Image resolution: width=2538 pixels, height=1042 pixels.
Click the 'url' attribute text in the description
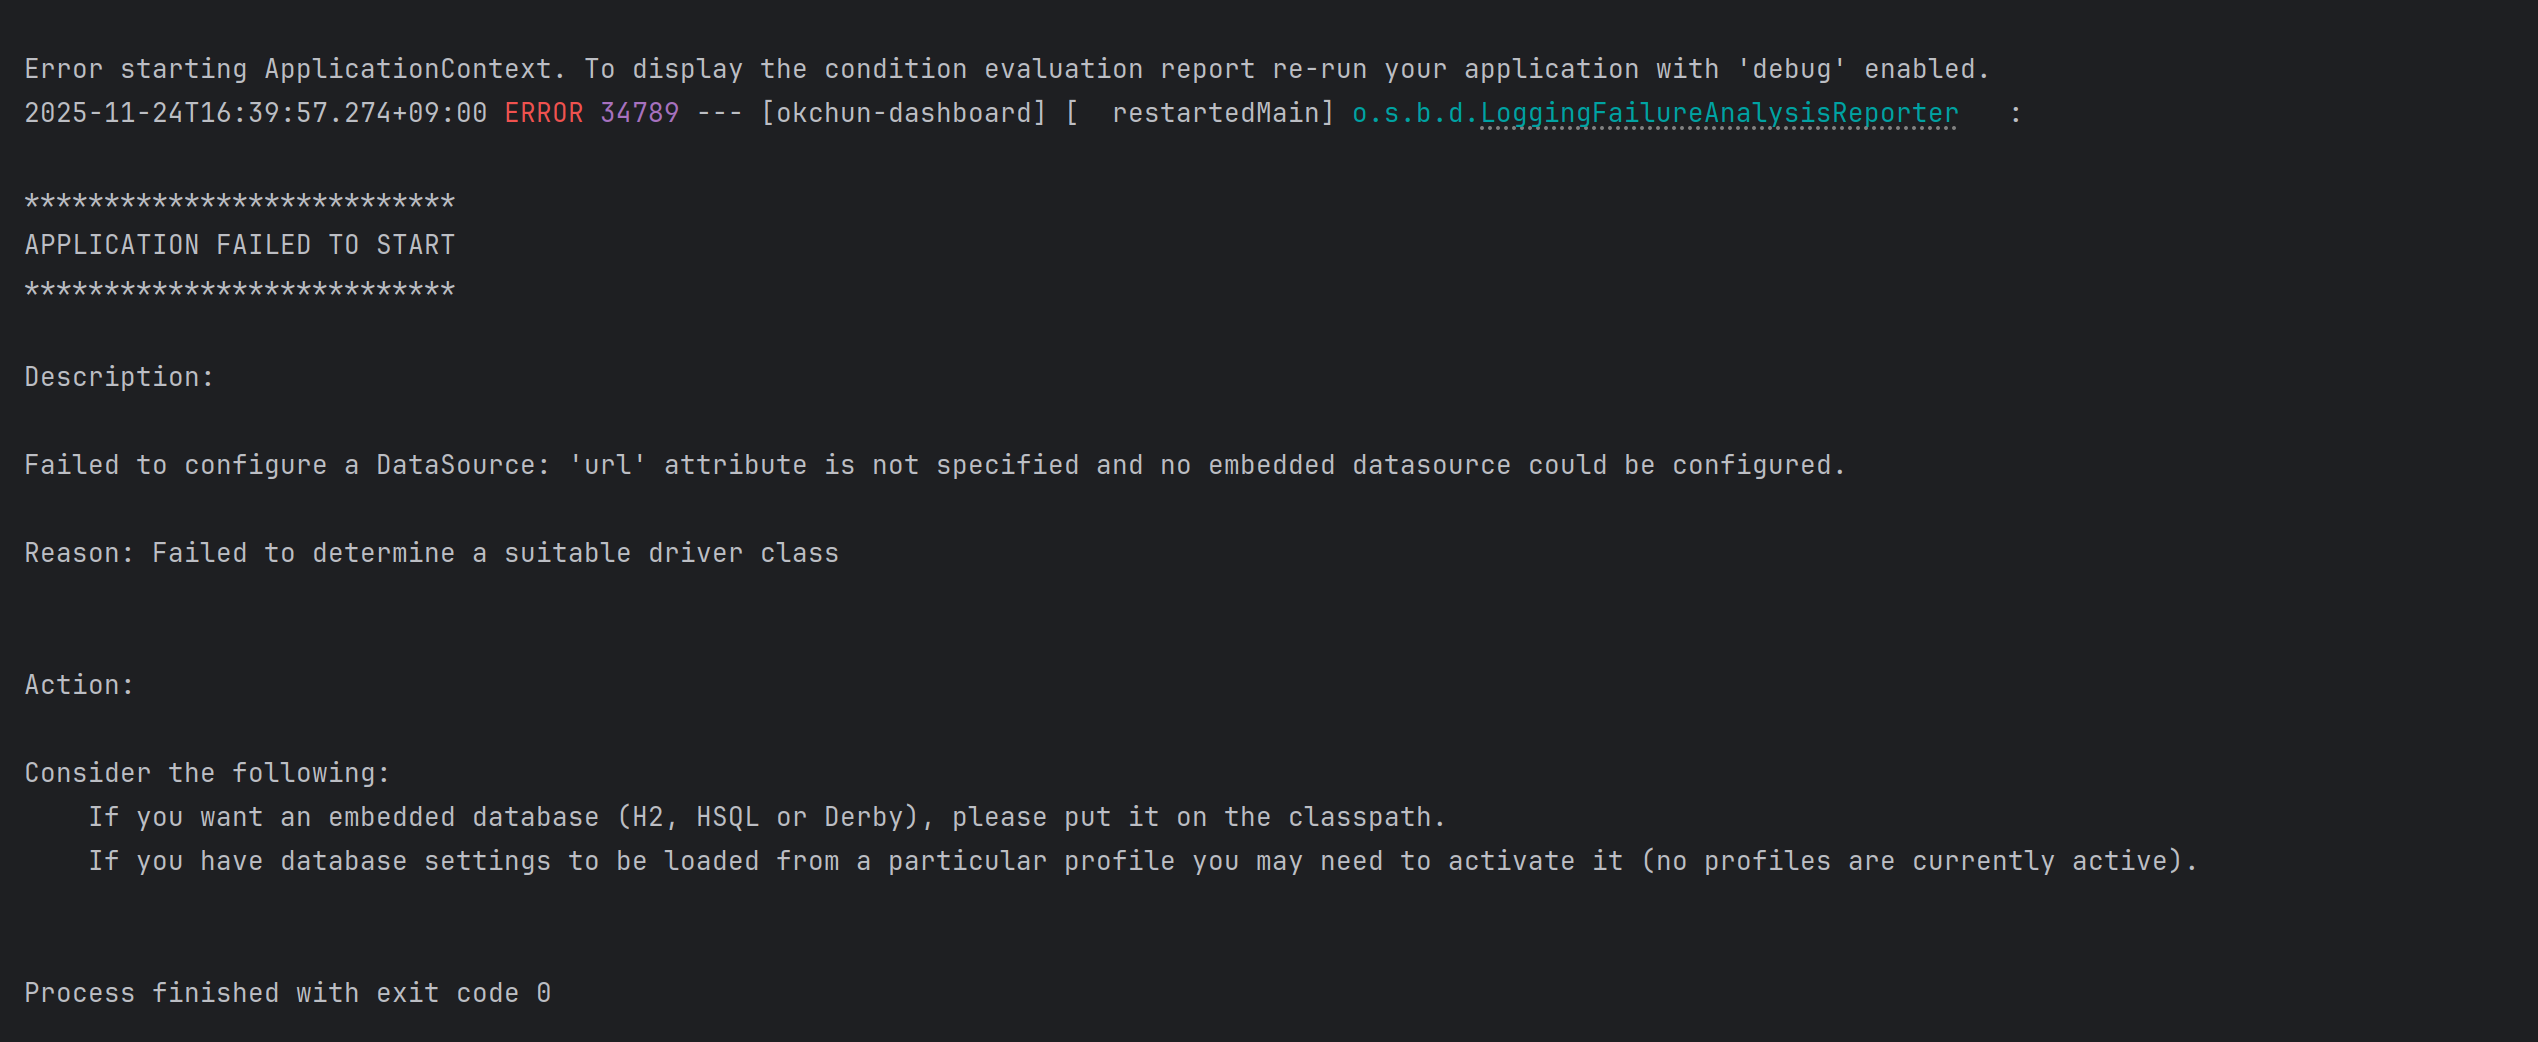(x=607, y=465)
